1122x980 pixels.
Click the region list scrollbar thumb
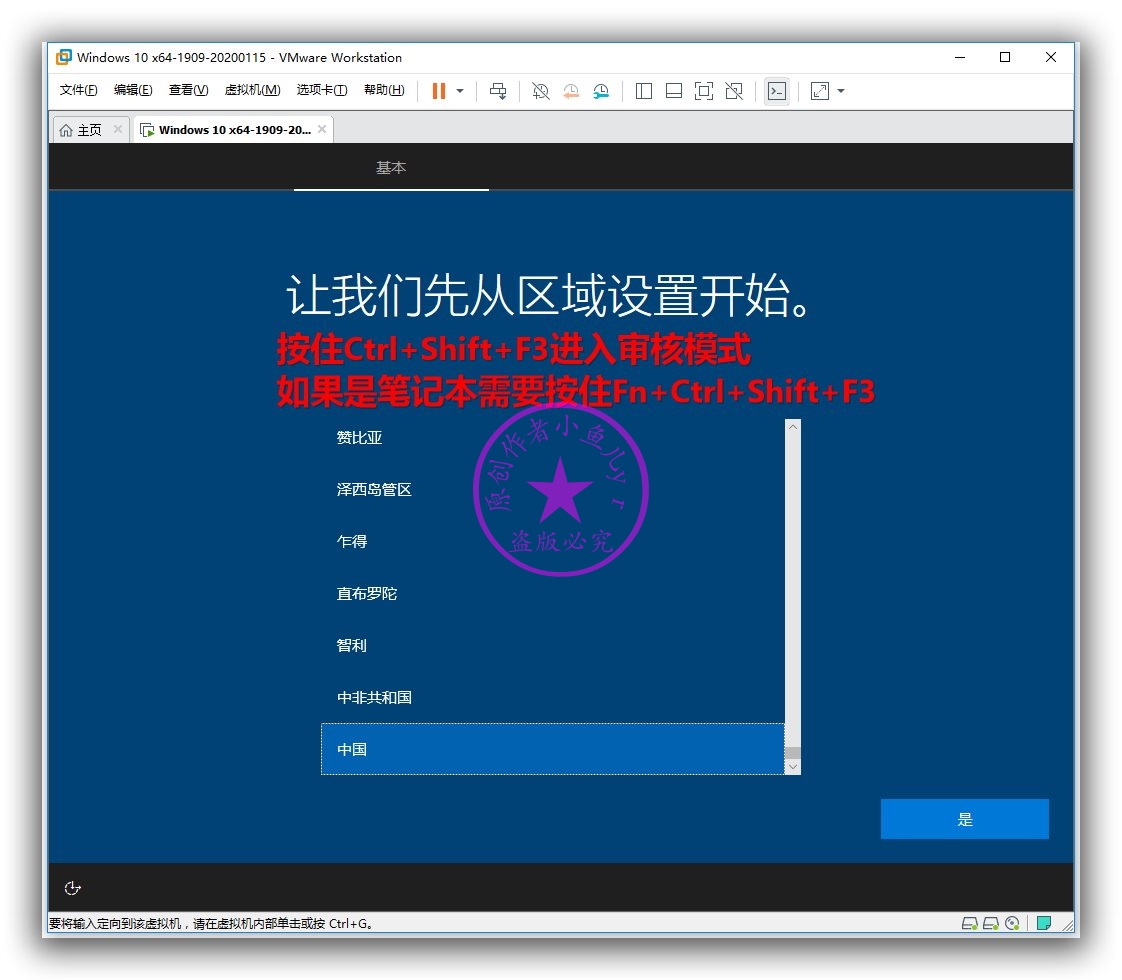(x=793, y=753)
